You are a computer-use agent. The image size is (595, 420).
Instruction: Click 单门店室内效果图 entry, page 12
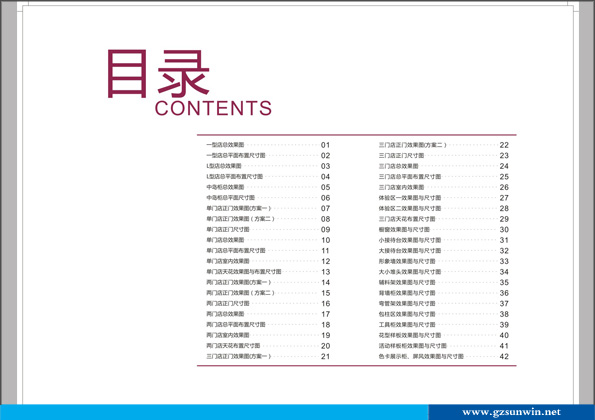(268, 261)
